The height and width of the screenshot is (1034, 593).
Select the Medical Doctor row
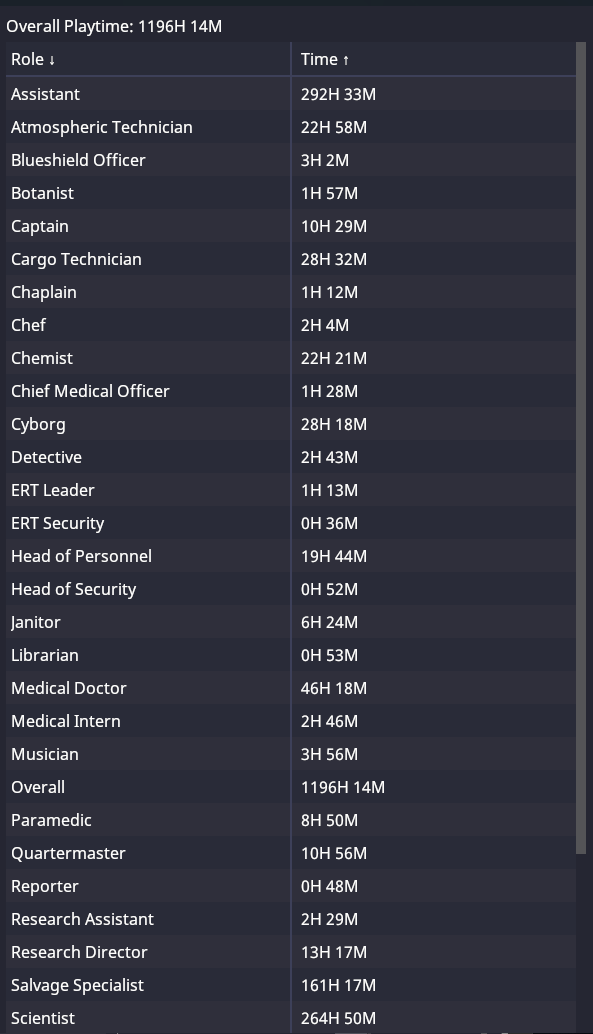(291, 688)
